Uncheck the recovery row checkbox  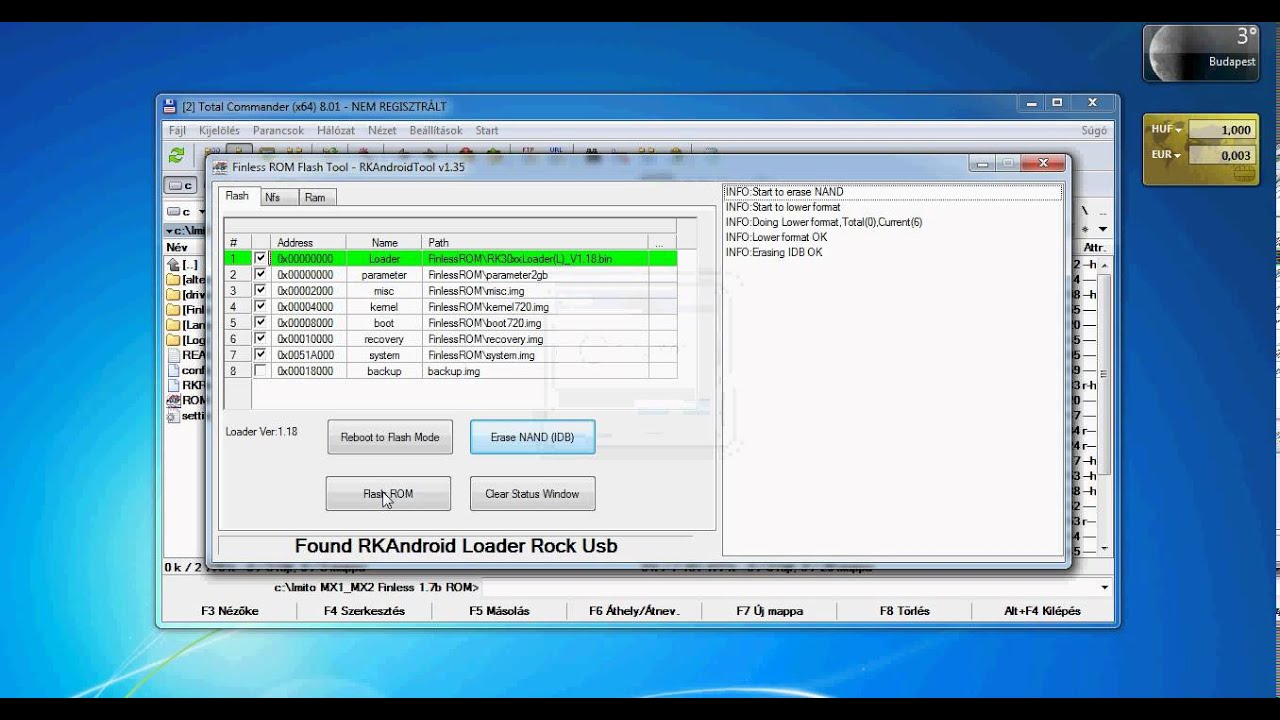pos(261,338)
